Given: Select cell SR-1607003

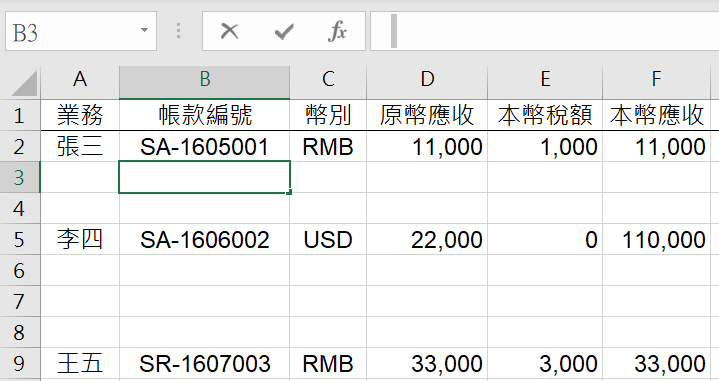Looking at the screenshot, I should coord(205,364).
